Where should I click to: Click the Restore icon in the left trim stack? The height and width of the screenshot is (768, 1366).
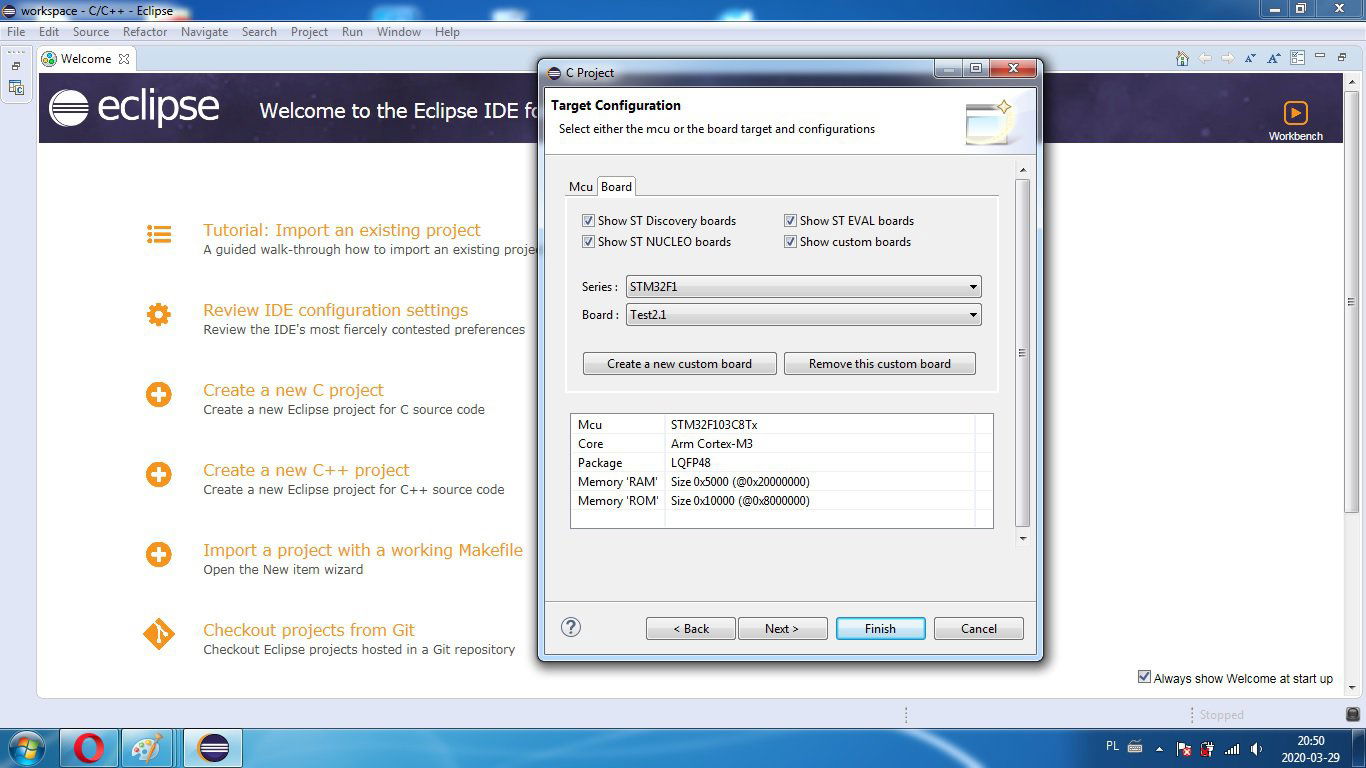[16, 66]
